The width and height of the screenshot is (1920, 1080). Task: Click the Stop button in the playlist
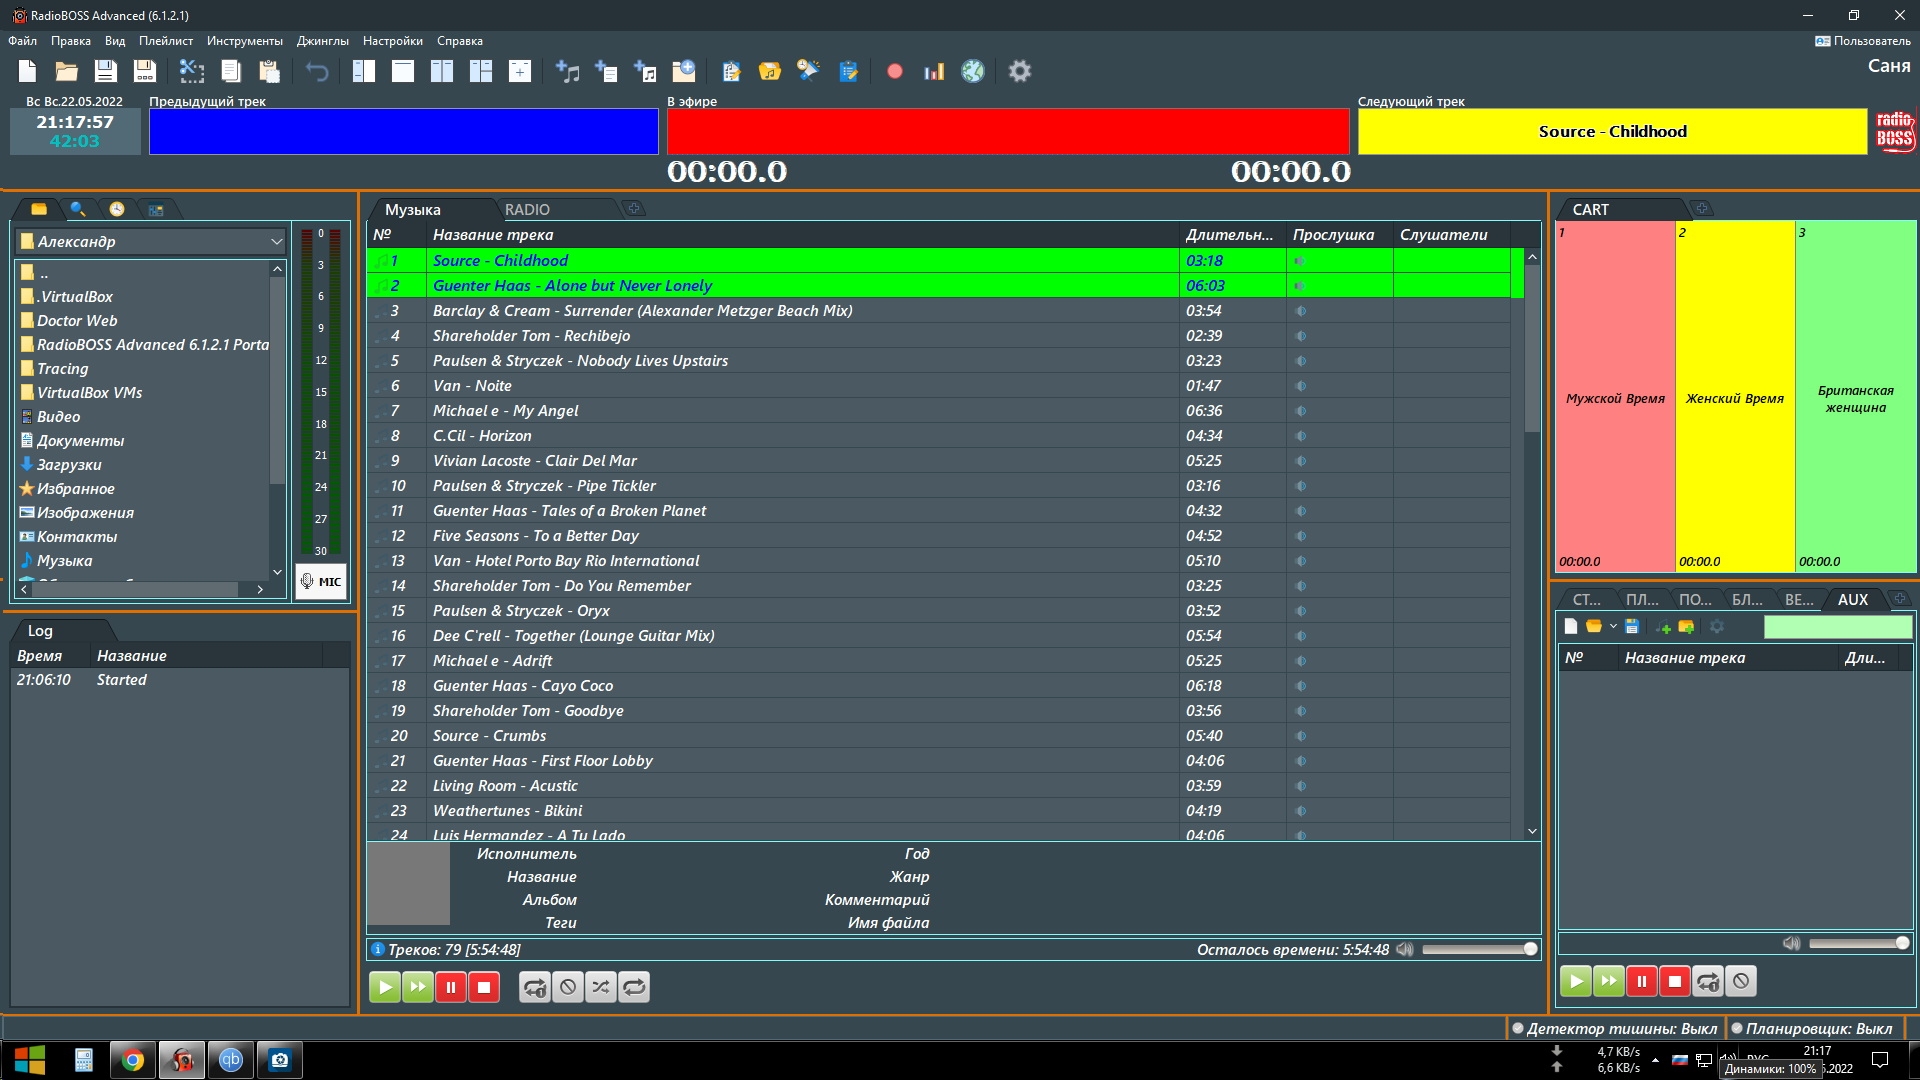click(x=483, y=986)
